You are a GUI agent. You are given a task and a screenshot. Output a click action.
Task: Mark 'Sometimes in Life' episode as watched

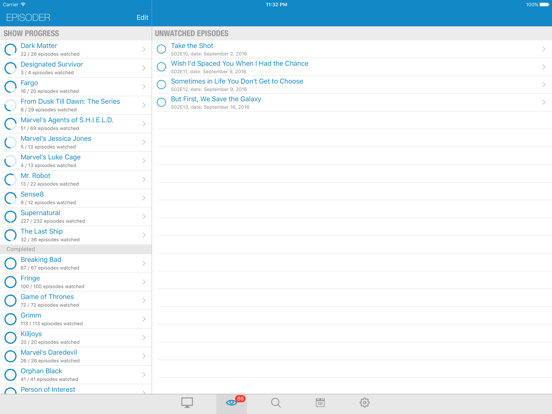click(161, 84)
